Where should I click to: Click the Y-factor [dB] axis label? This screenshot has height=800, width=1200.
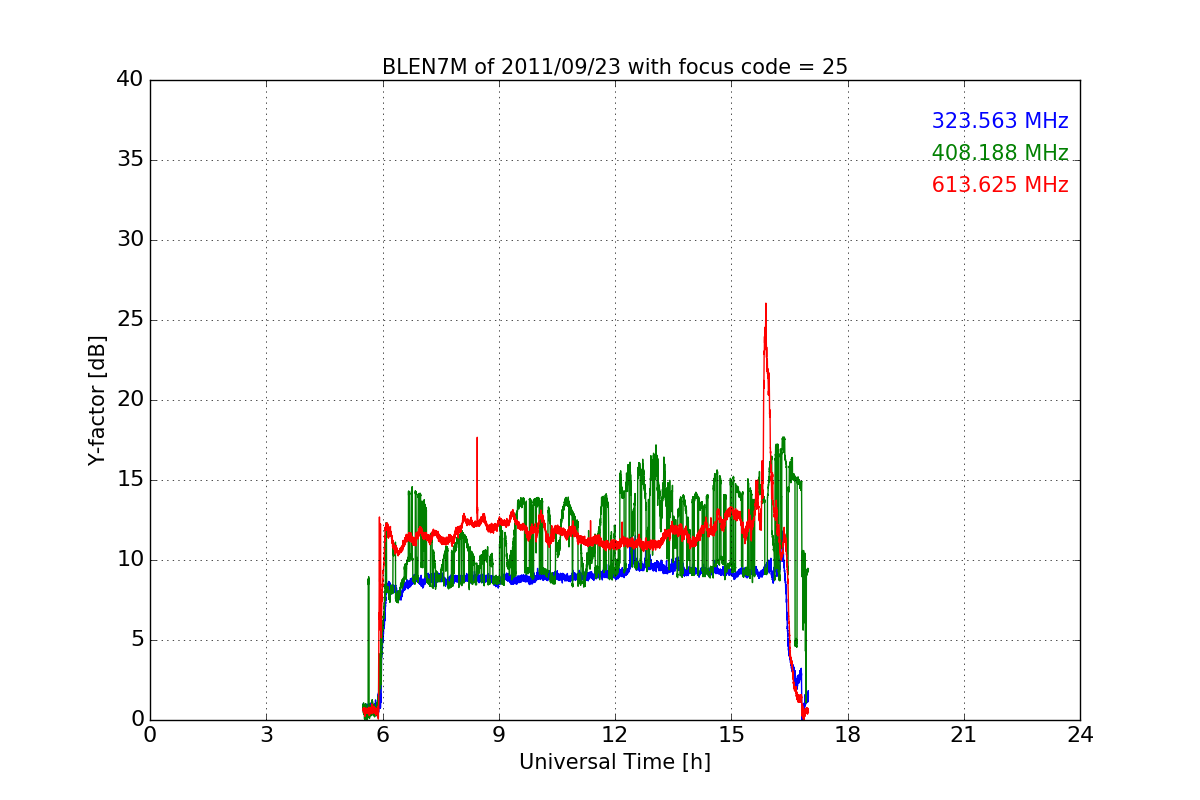point(97,400)
